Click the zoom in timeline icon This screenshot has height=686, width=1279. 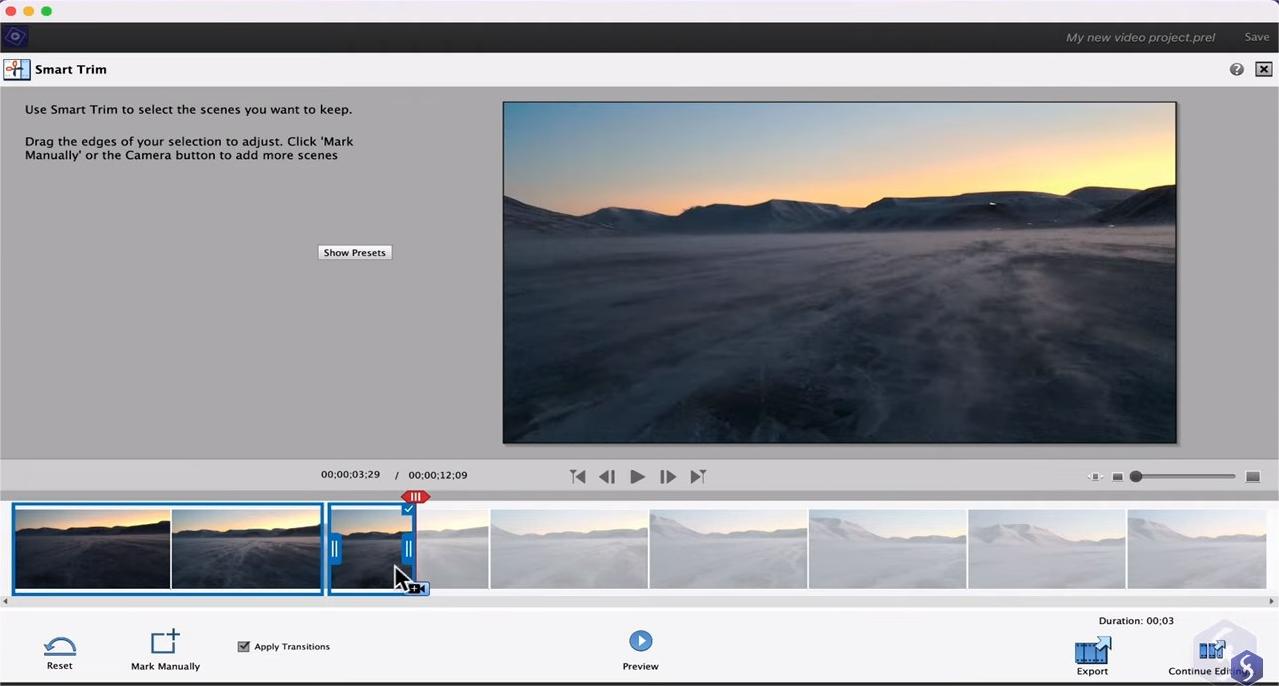click(1252, 477)
